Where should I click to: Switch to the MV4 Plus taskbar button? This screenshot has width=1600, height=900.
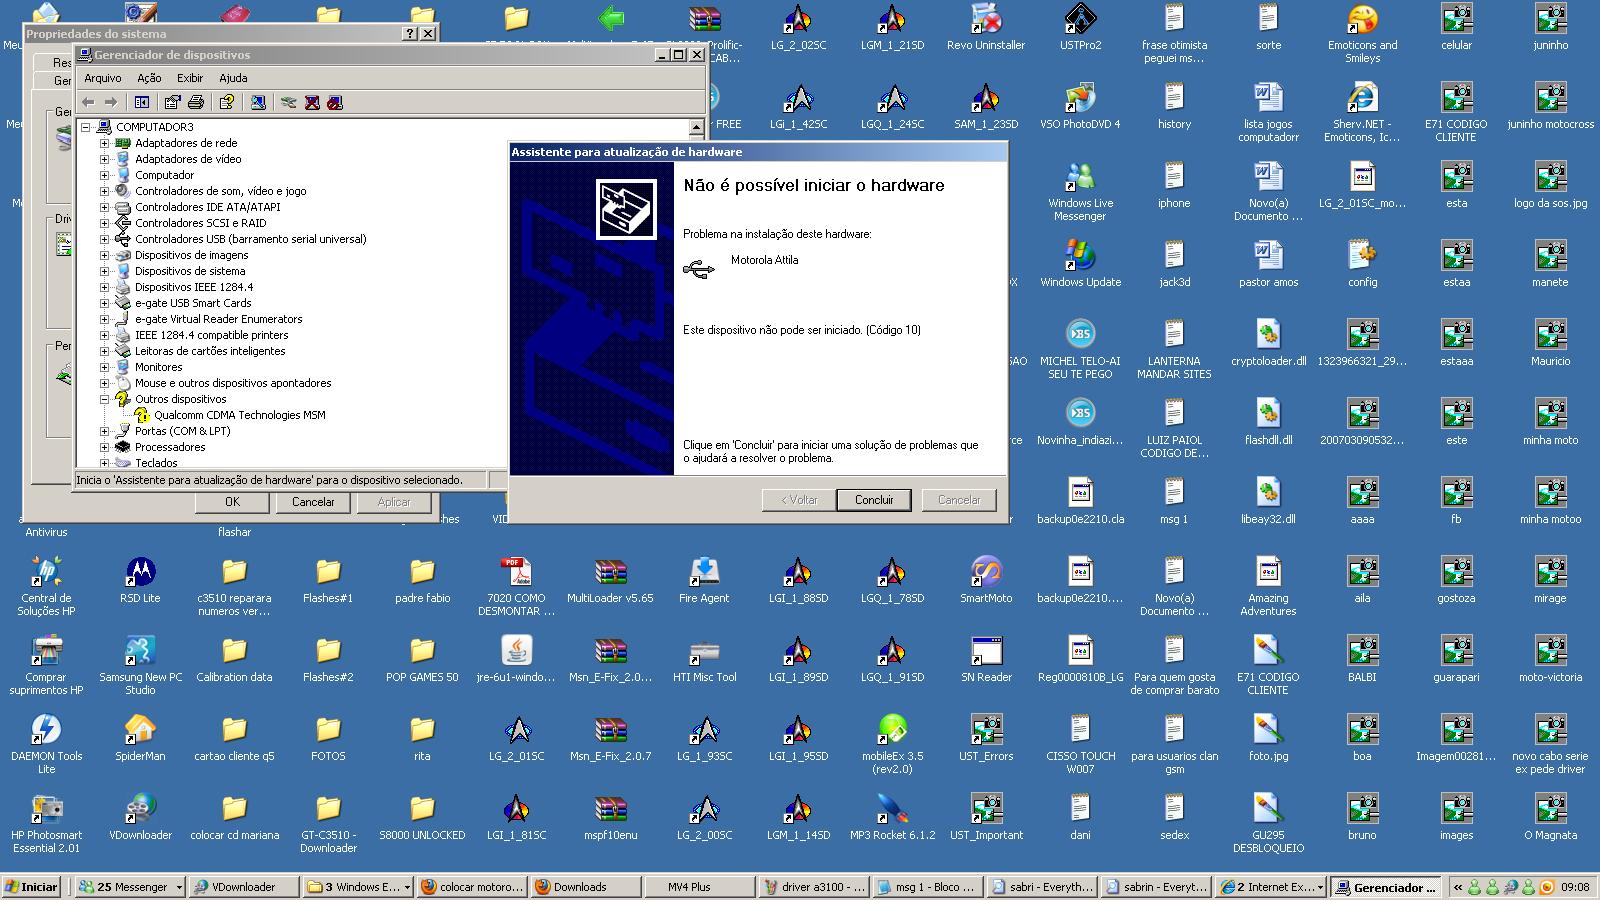699,887
